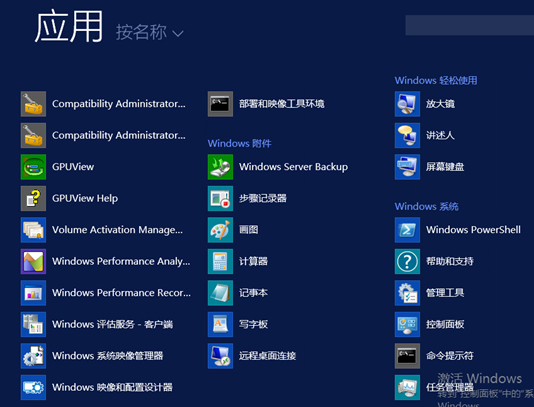The height and width of the screenshot is (407, 534).
Task: Open 步骤记录器 icon
Action: tap(220, 198)
